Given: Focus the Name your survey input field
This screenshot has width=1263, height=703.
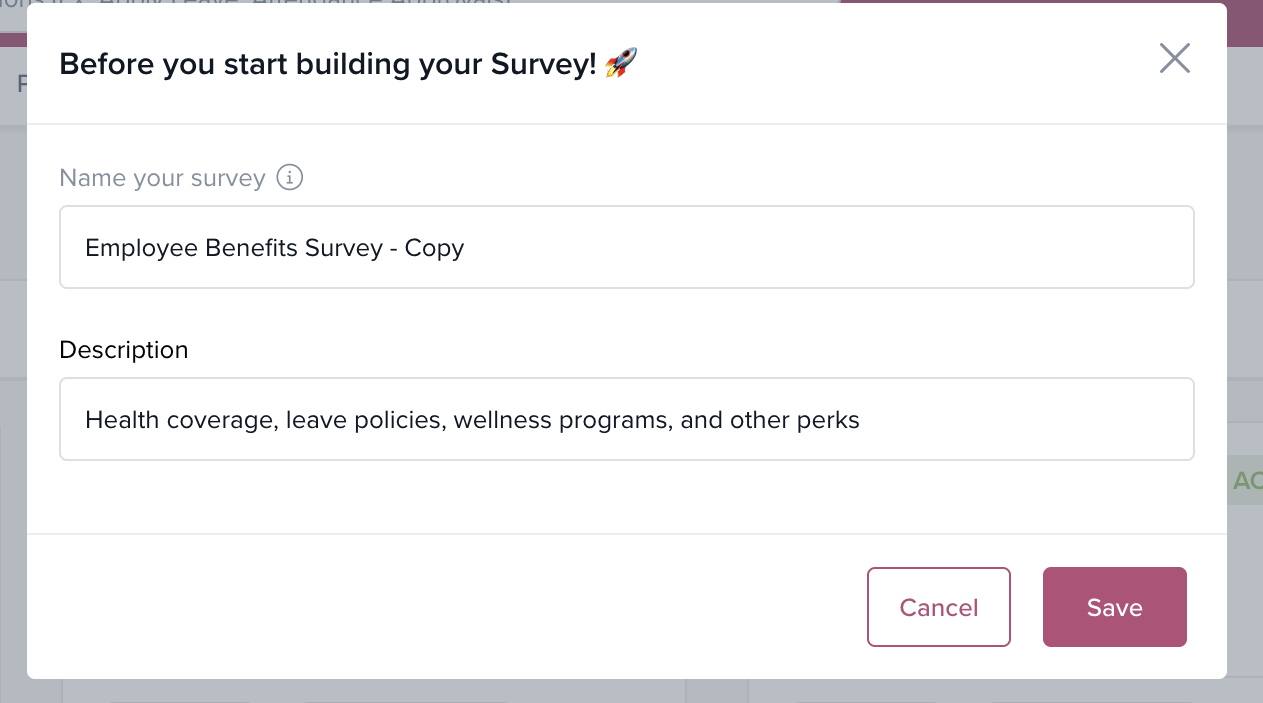Looking at the screenshot, I should click(626, 247).
